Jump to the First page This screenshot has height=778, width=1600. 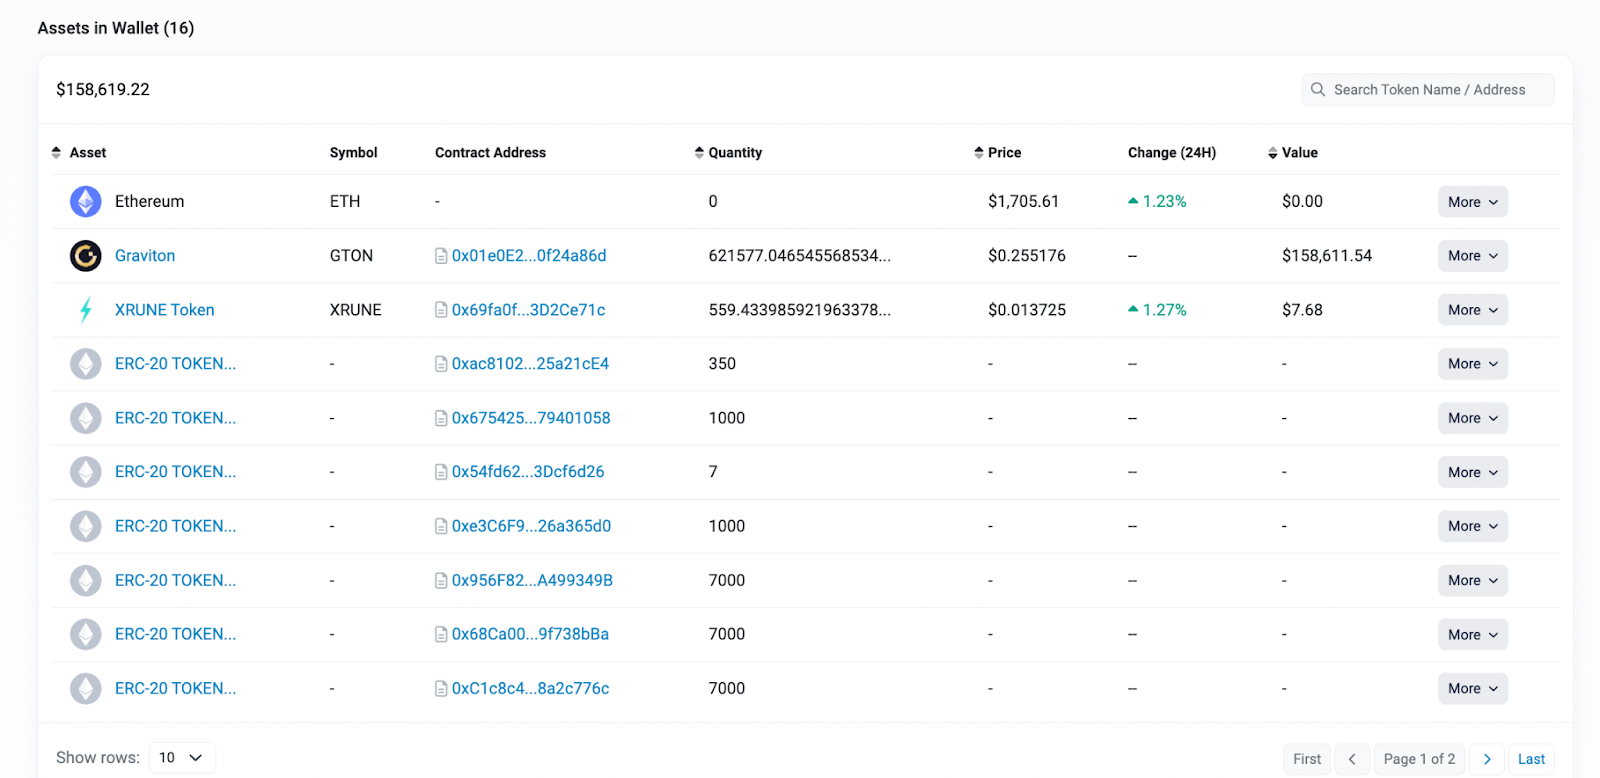point(1307,759)
